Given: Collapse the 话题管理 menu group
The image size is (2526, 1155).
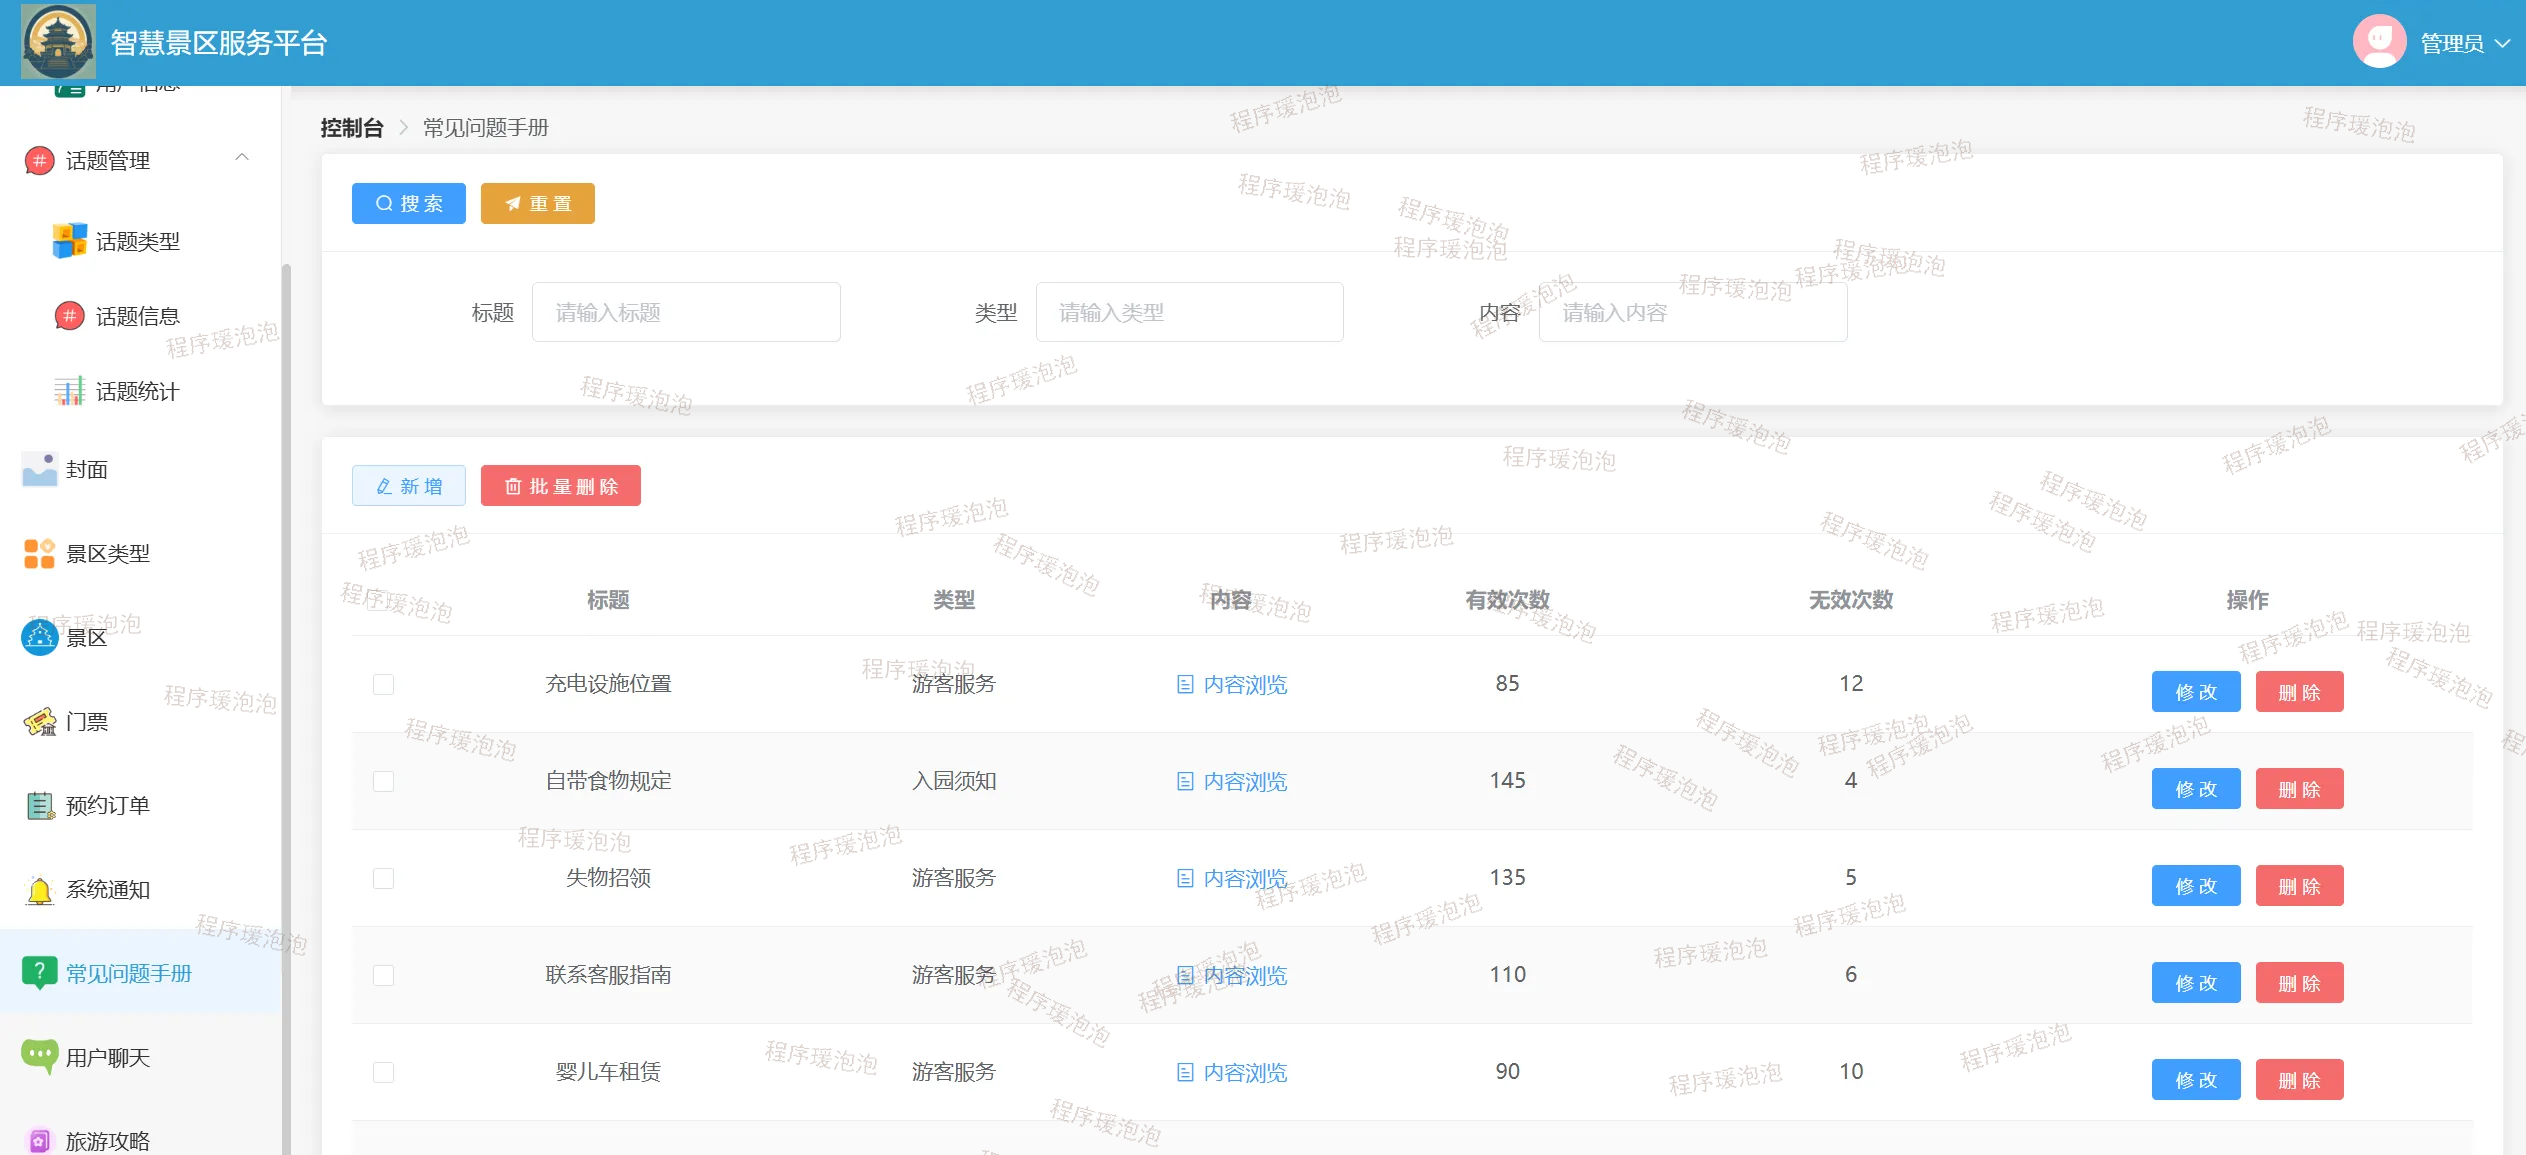Looking at the screenshot, I should point(242,158).
